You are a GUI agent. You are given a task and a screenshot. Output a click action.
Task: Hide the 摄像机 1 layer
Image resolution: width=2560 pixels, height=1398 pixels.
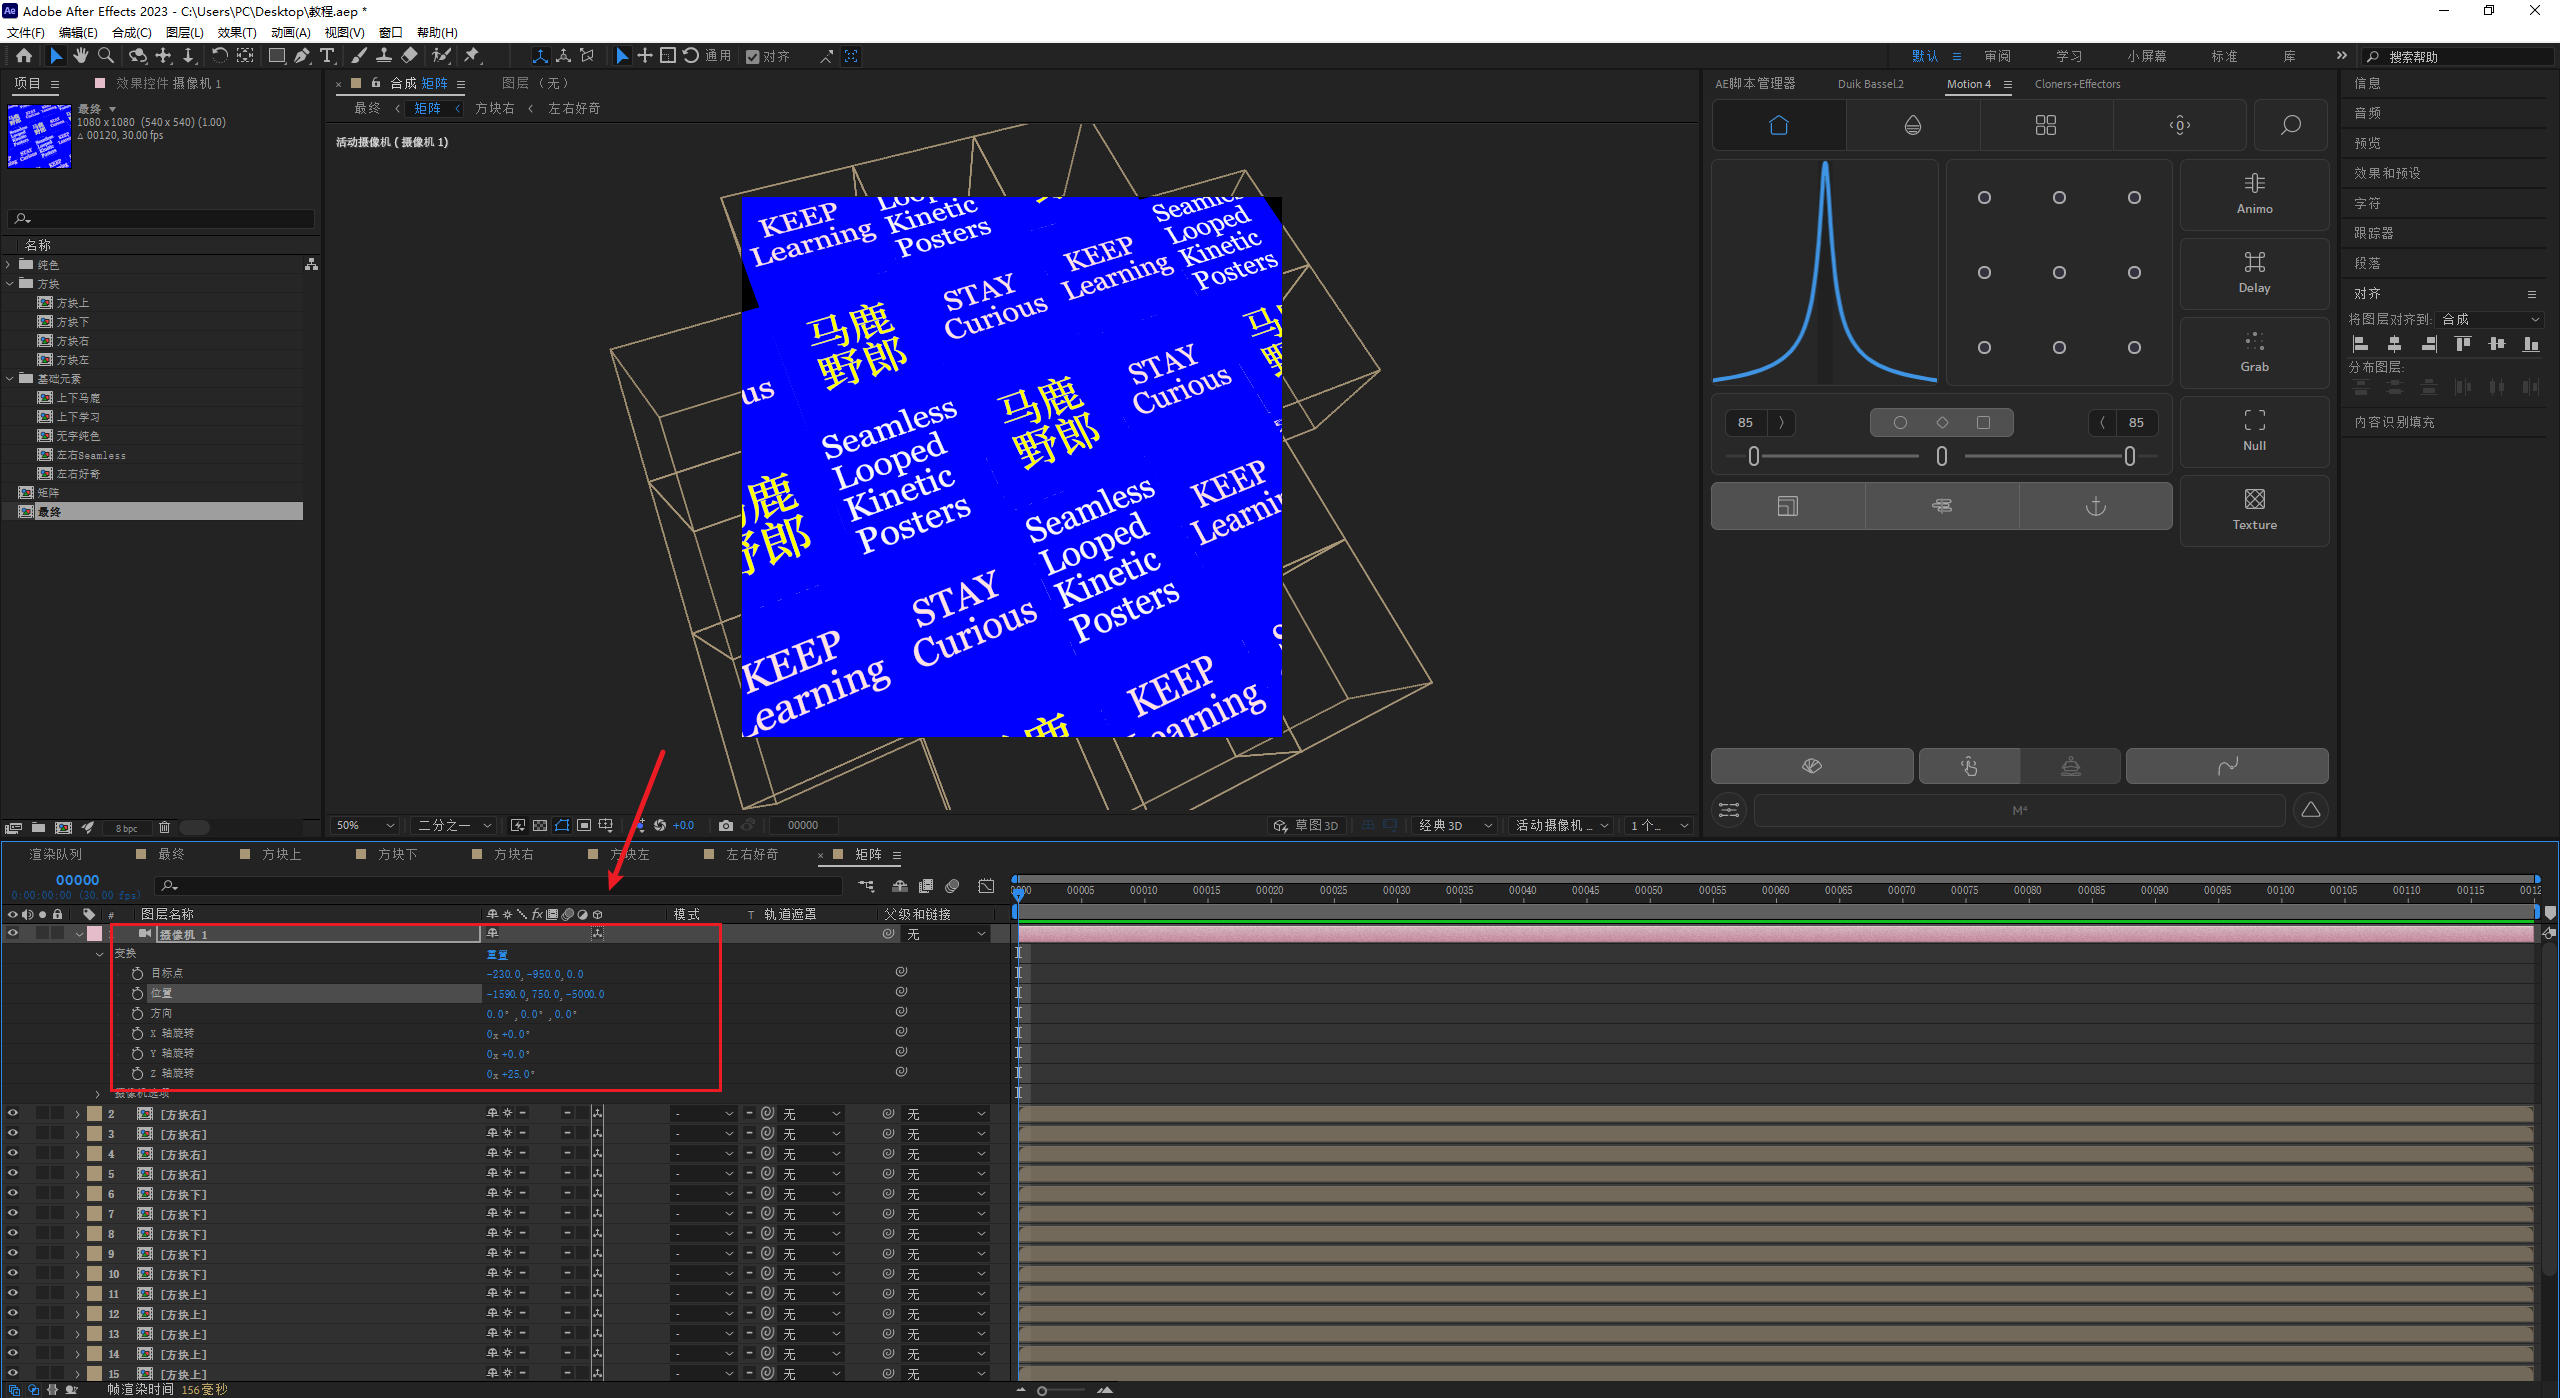point(13,933)
